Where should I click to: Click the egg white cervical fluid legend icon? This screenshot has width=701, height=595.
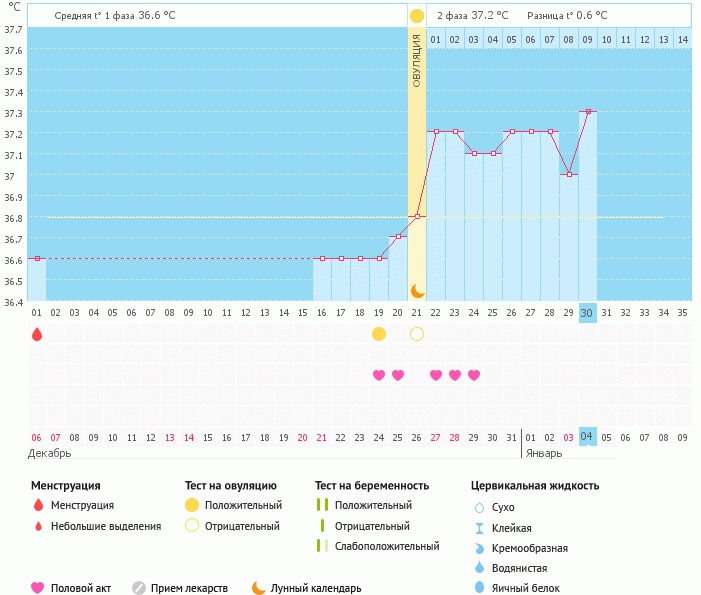(x=480, y=588)
